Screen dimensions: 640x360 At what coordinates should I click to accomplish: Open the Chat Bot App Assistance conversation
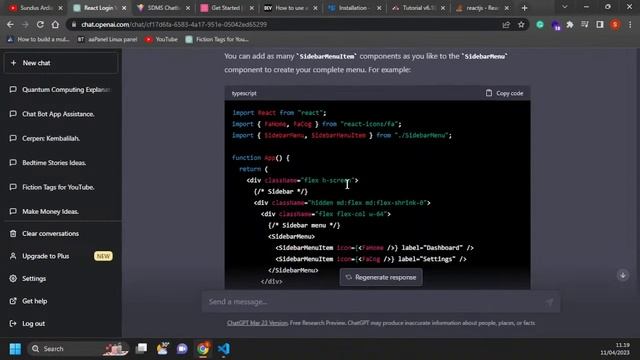pyautogui.click(x=61, y=114)
